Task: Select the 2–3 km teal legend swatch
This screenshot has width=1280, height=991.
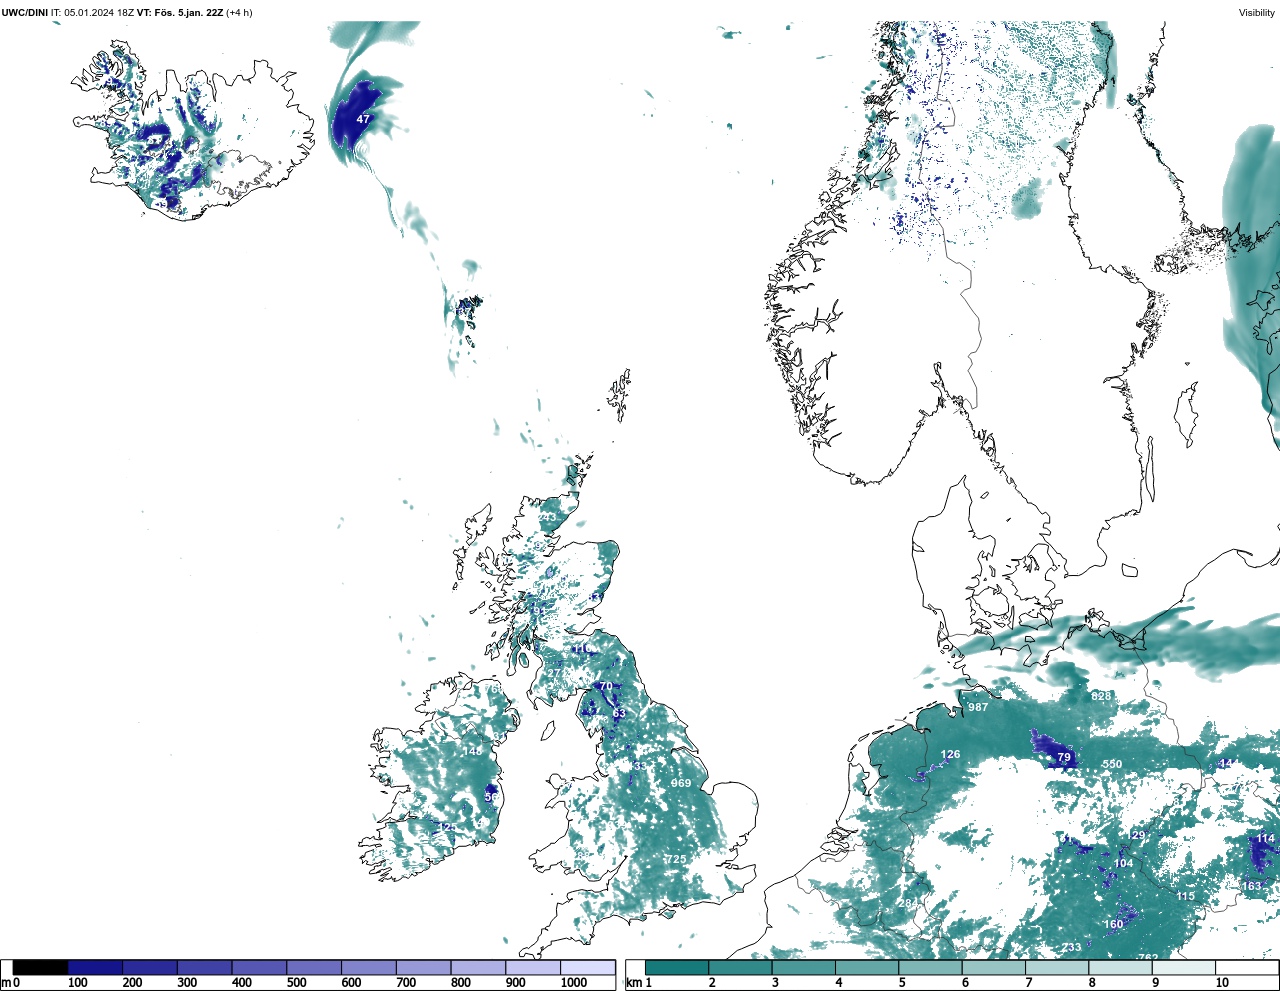Action: (x=740, y=967)
